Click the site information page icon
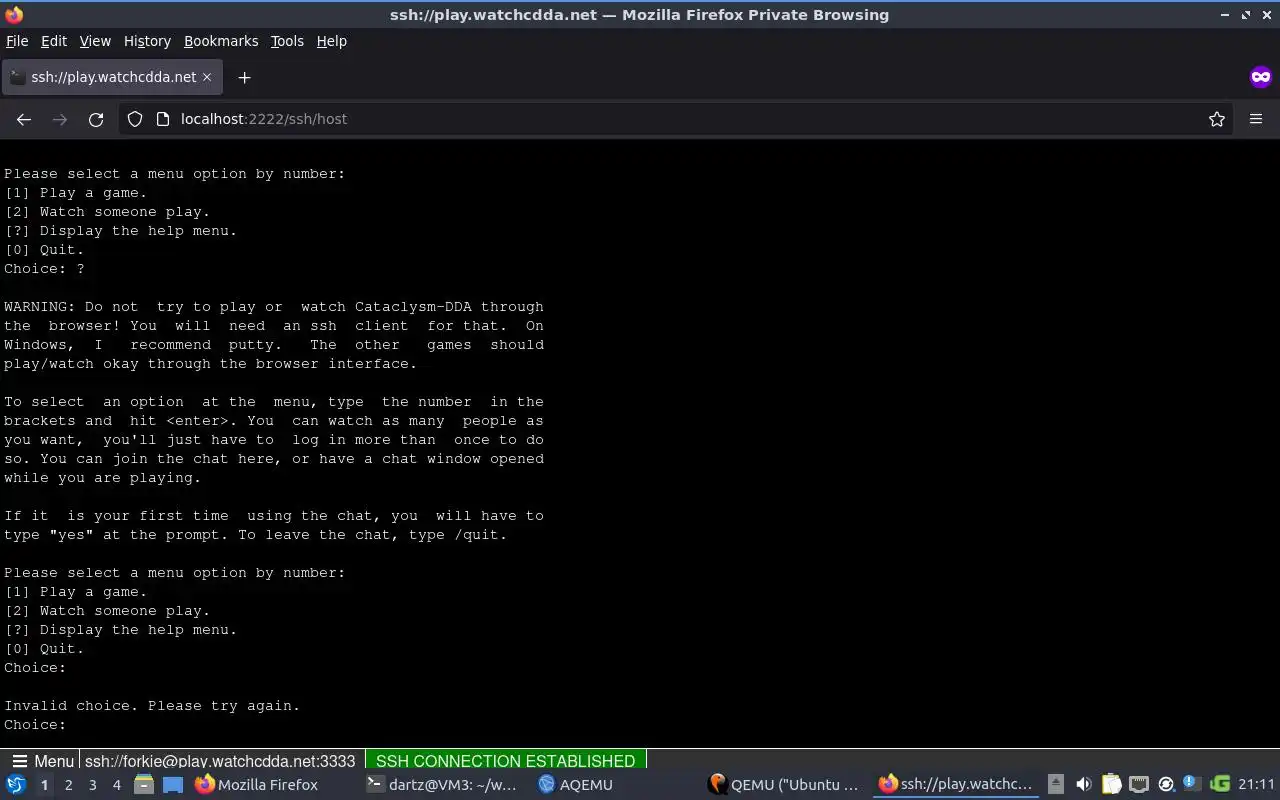 163,119
